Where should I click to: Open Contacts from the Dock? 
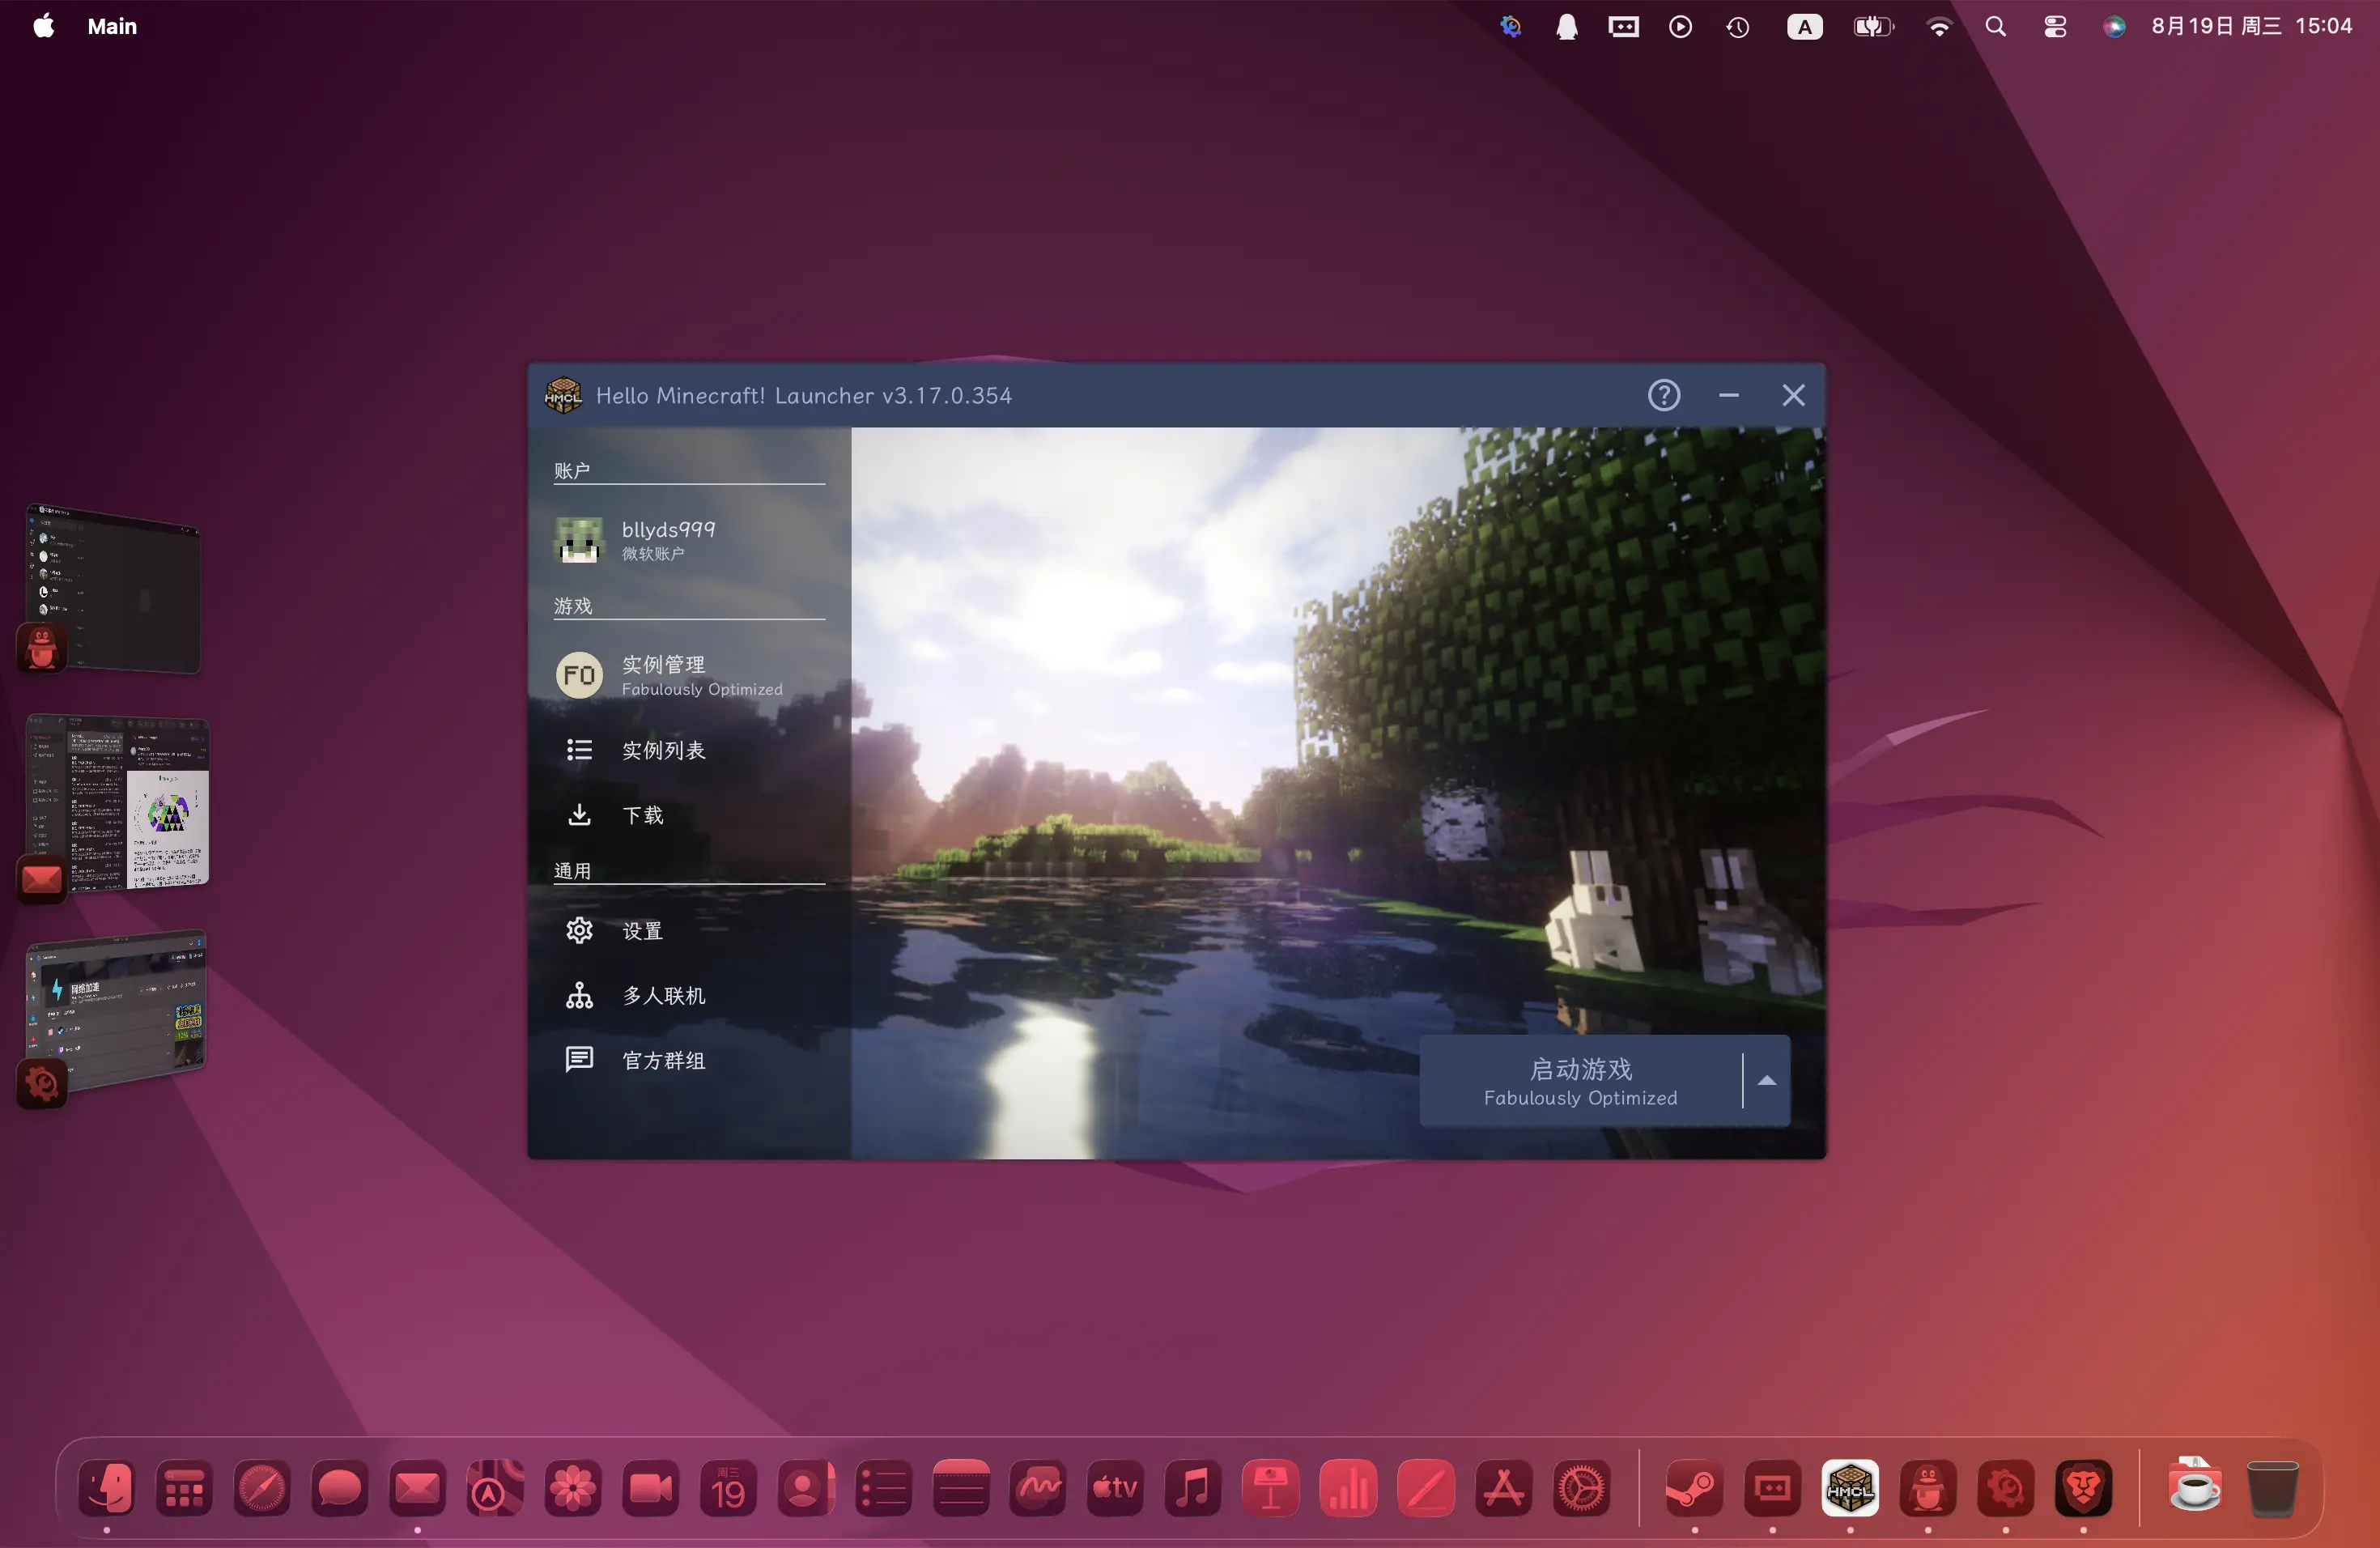coord(806,1488)
